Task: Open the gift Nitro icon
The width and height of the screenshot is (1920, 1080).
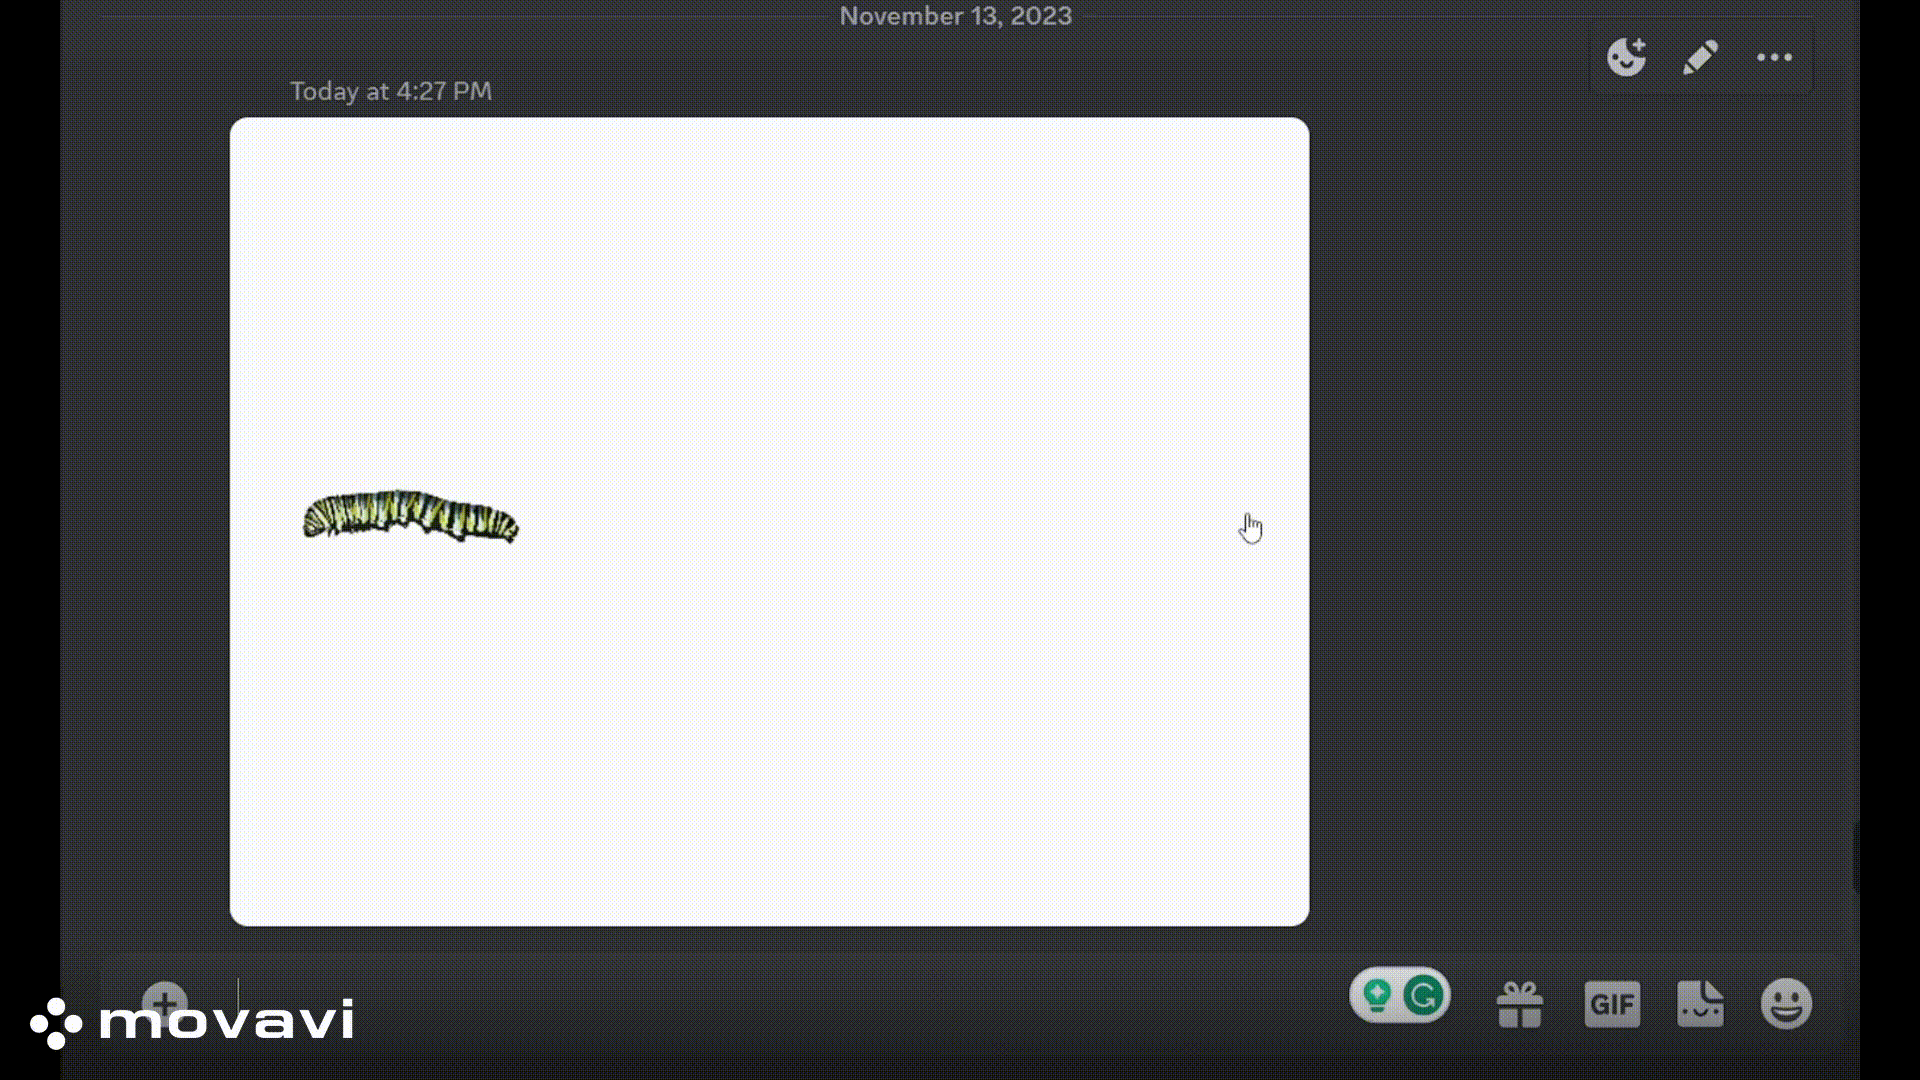Action: [x=1521, y=1003]
